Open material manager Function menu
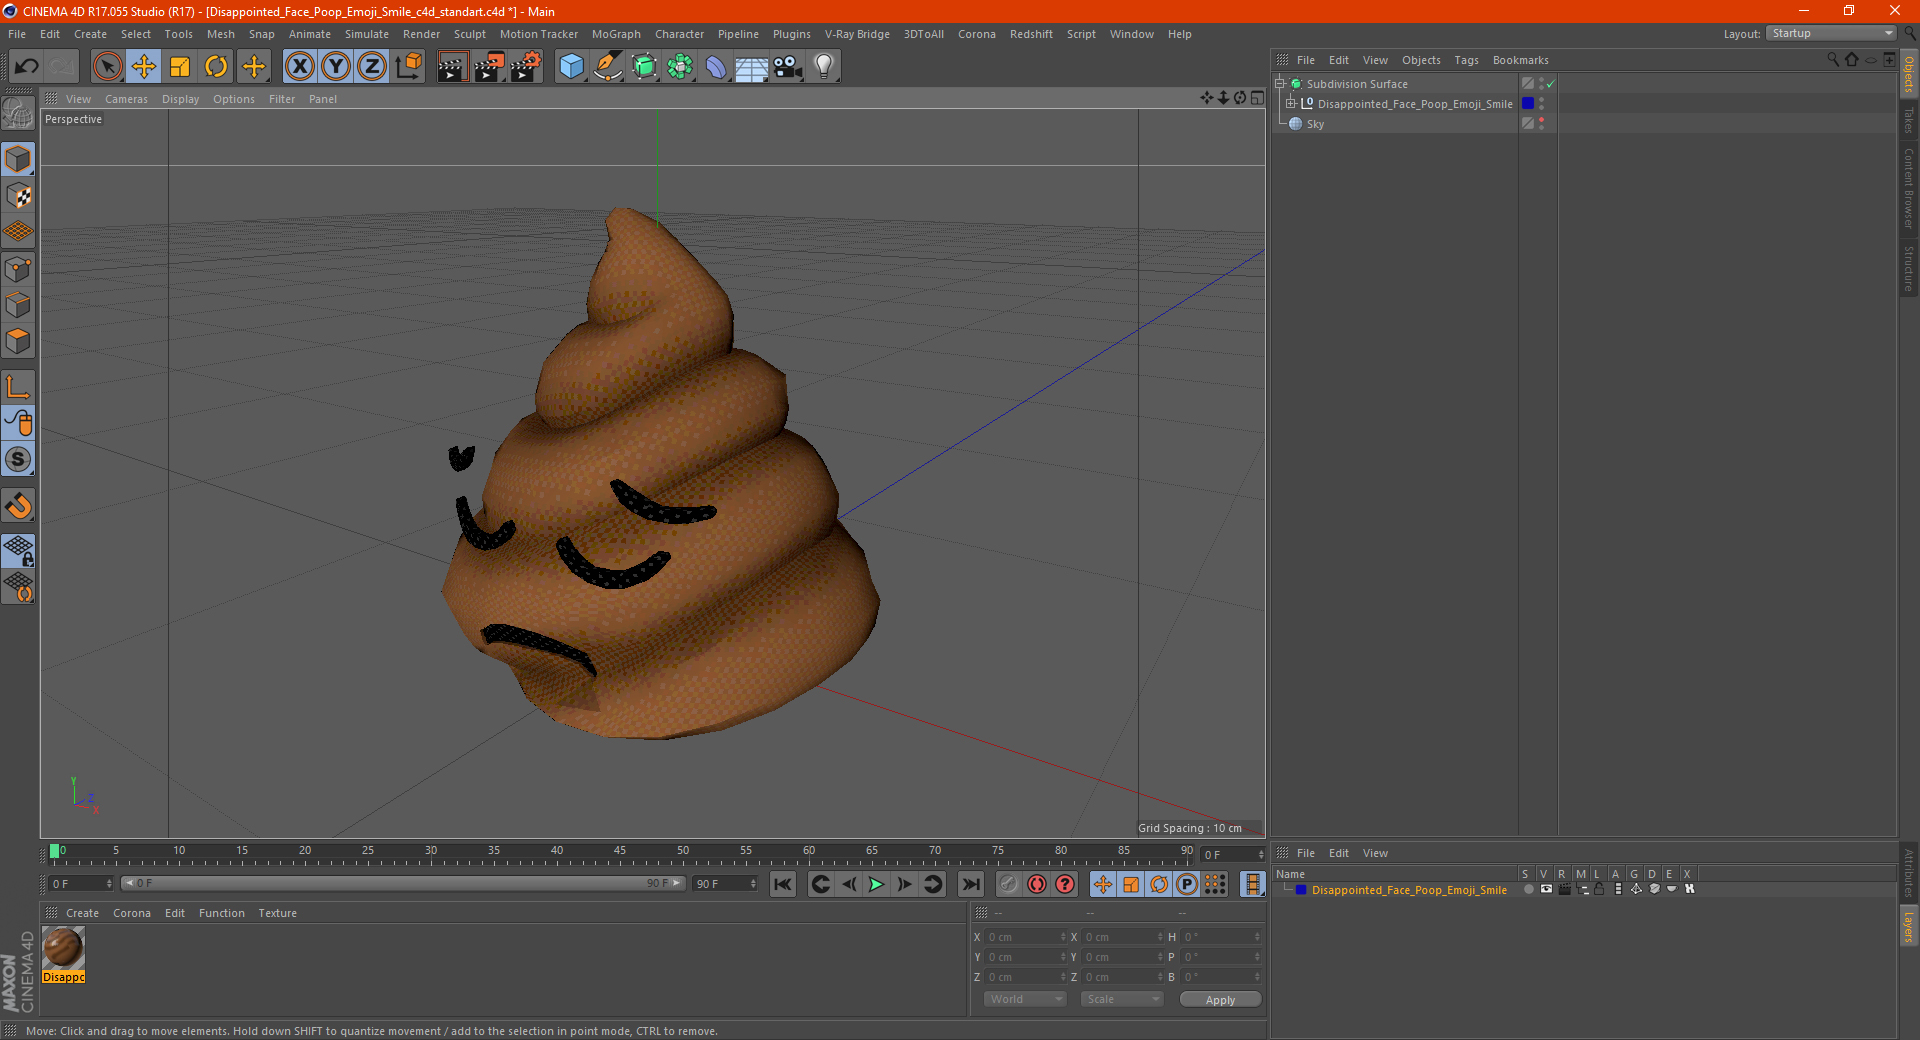Viewport: 1920px width, 1040px height. (221, 913)
